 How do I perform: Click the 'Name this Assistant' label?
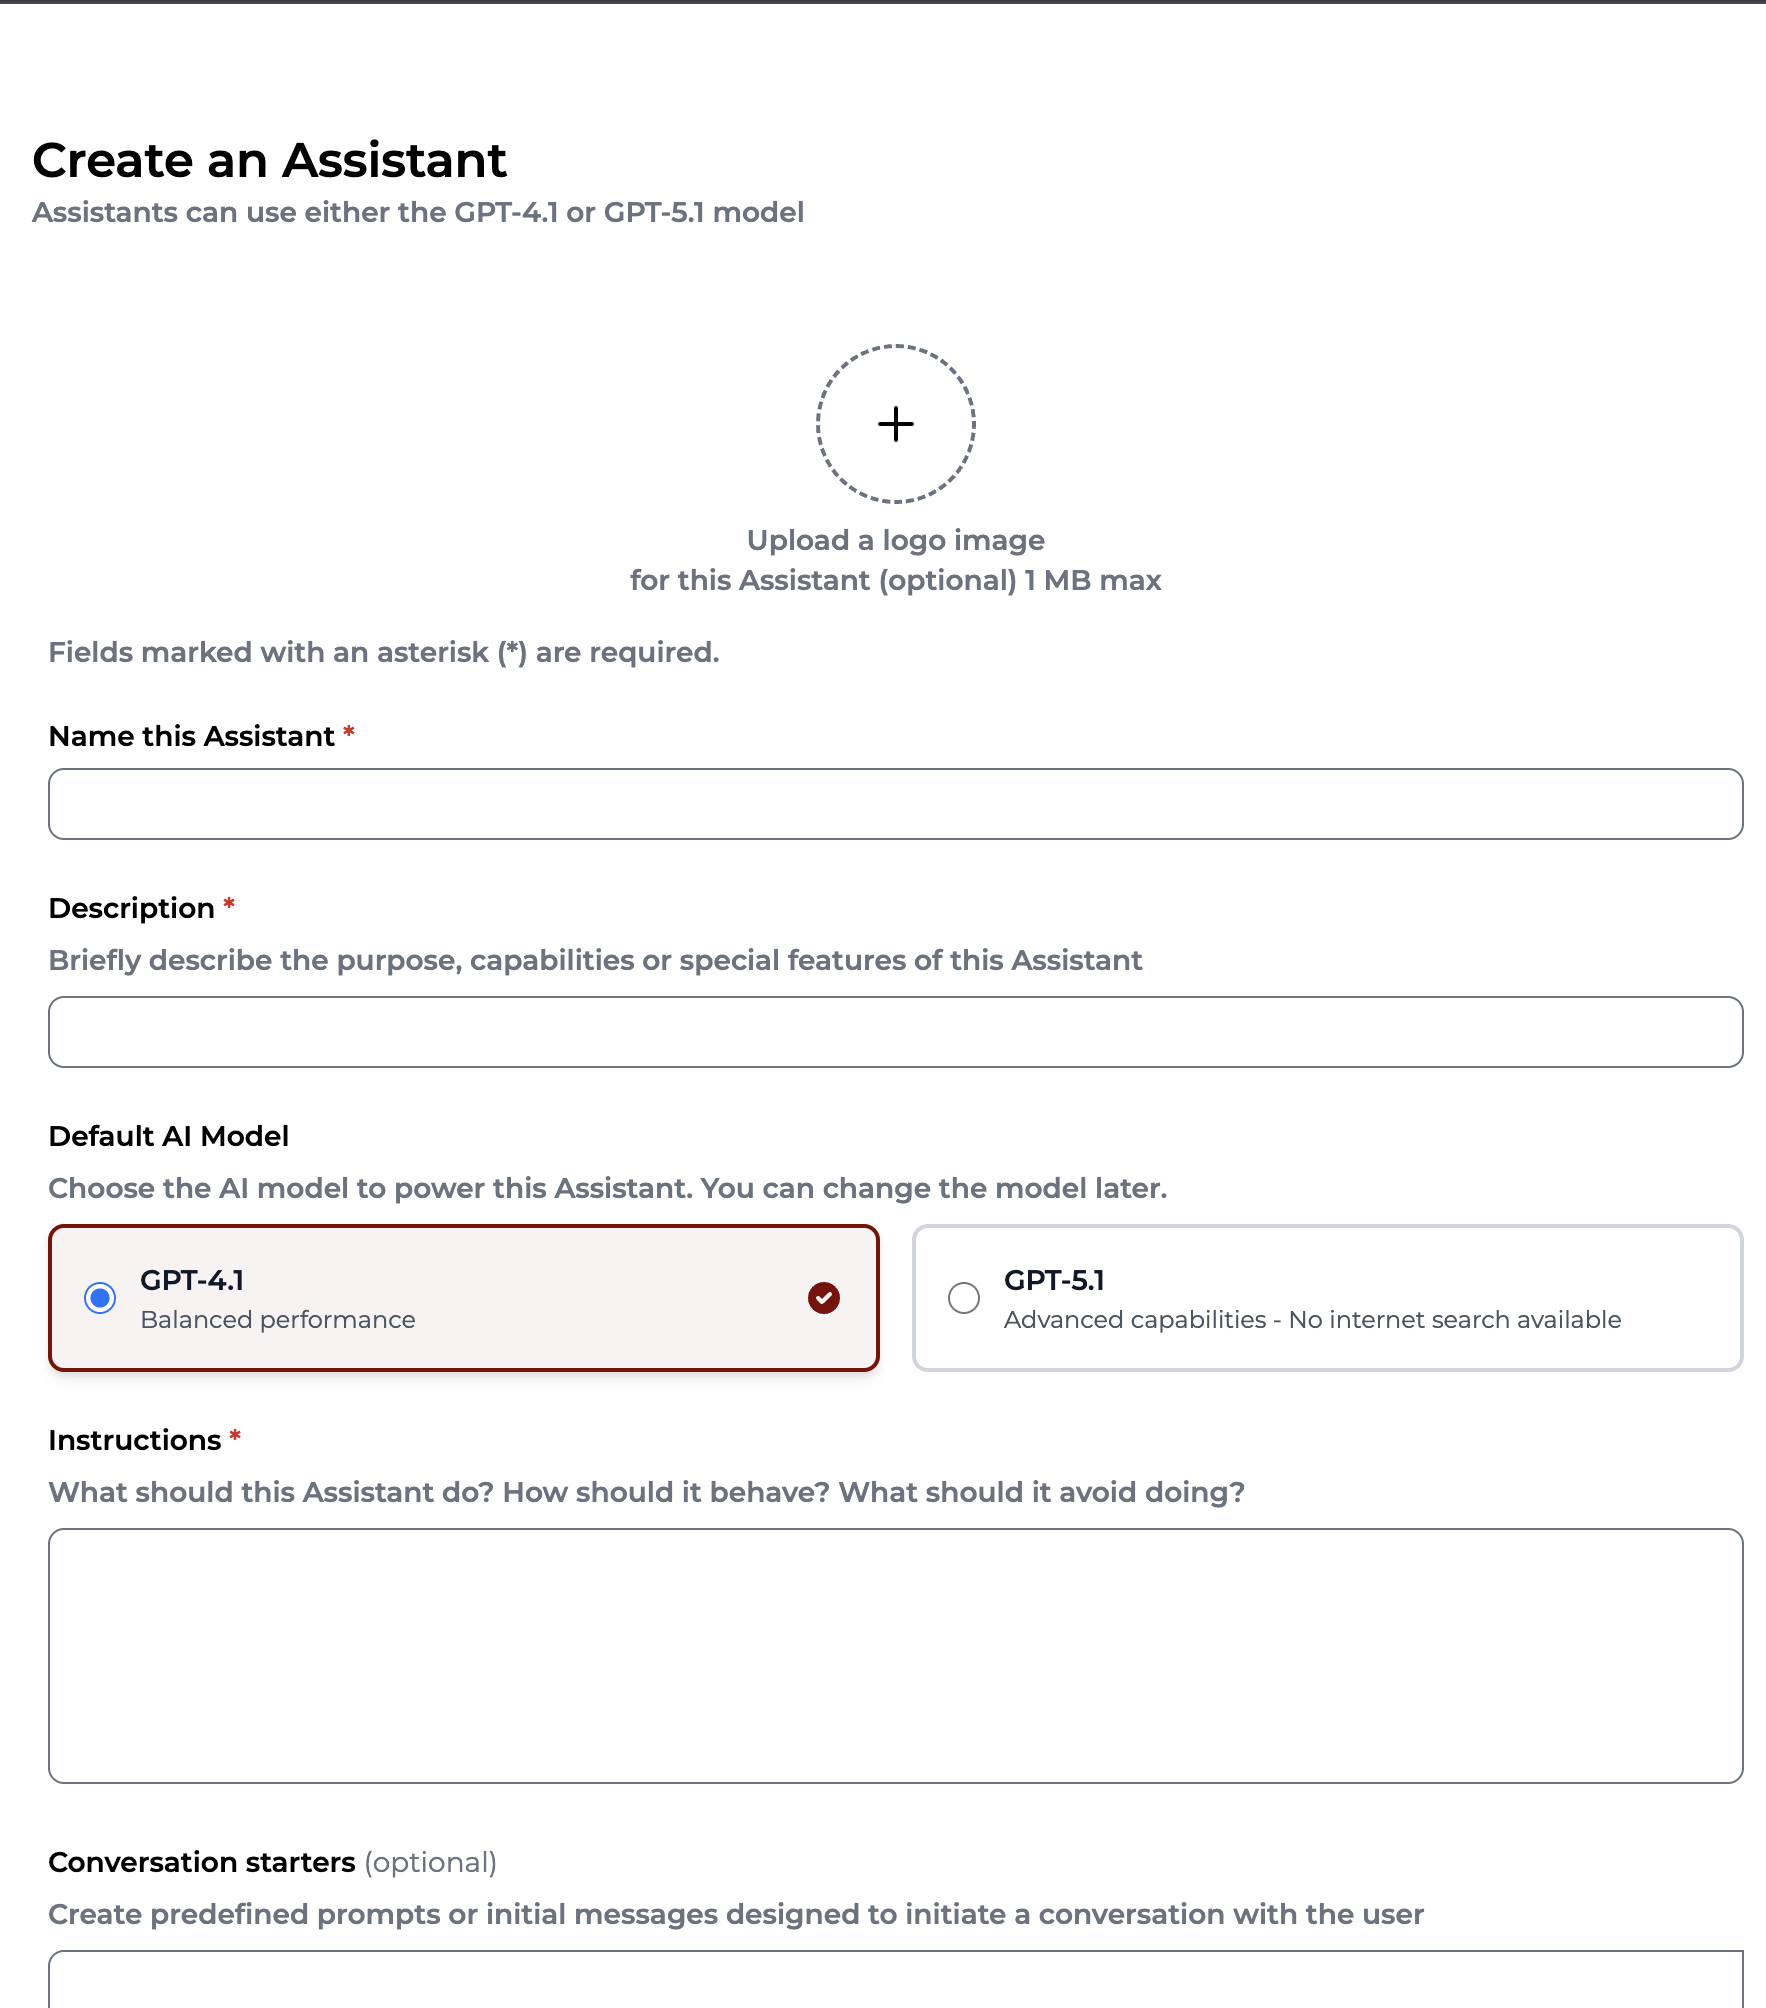tap(192, 736)
